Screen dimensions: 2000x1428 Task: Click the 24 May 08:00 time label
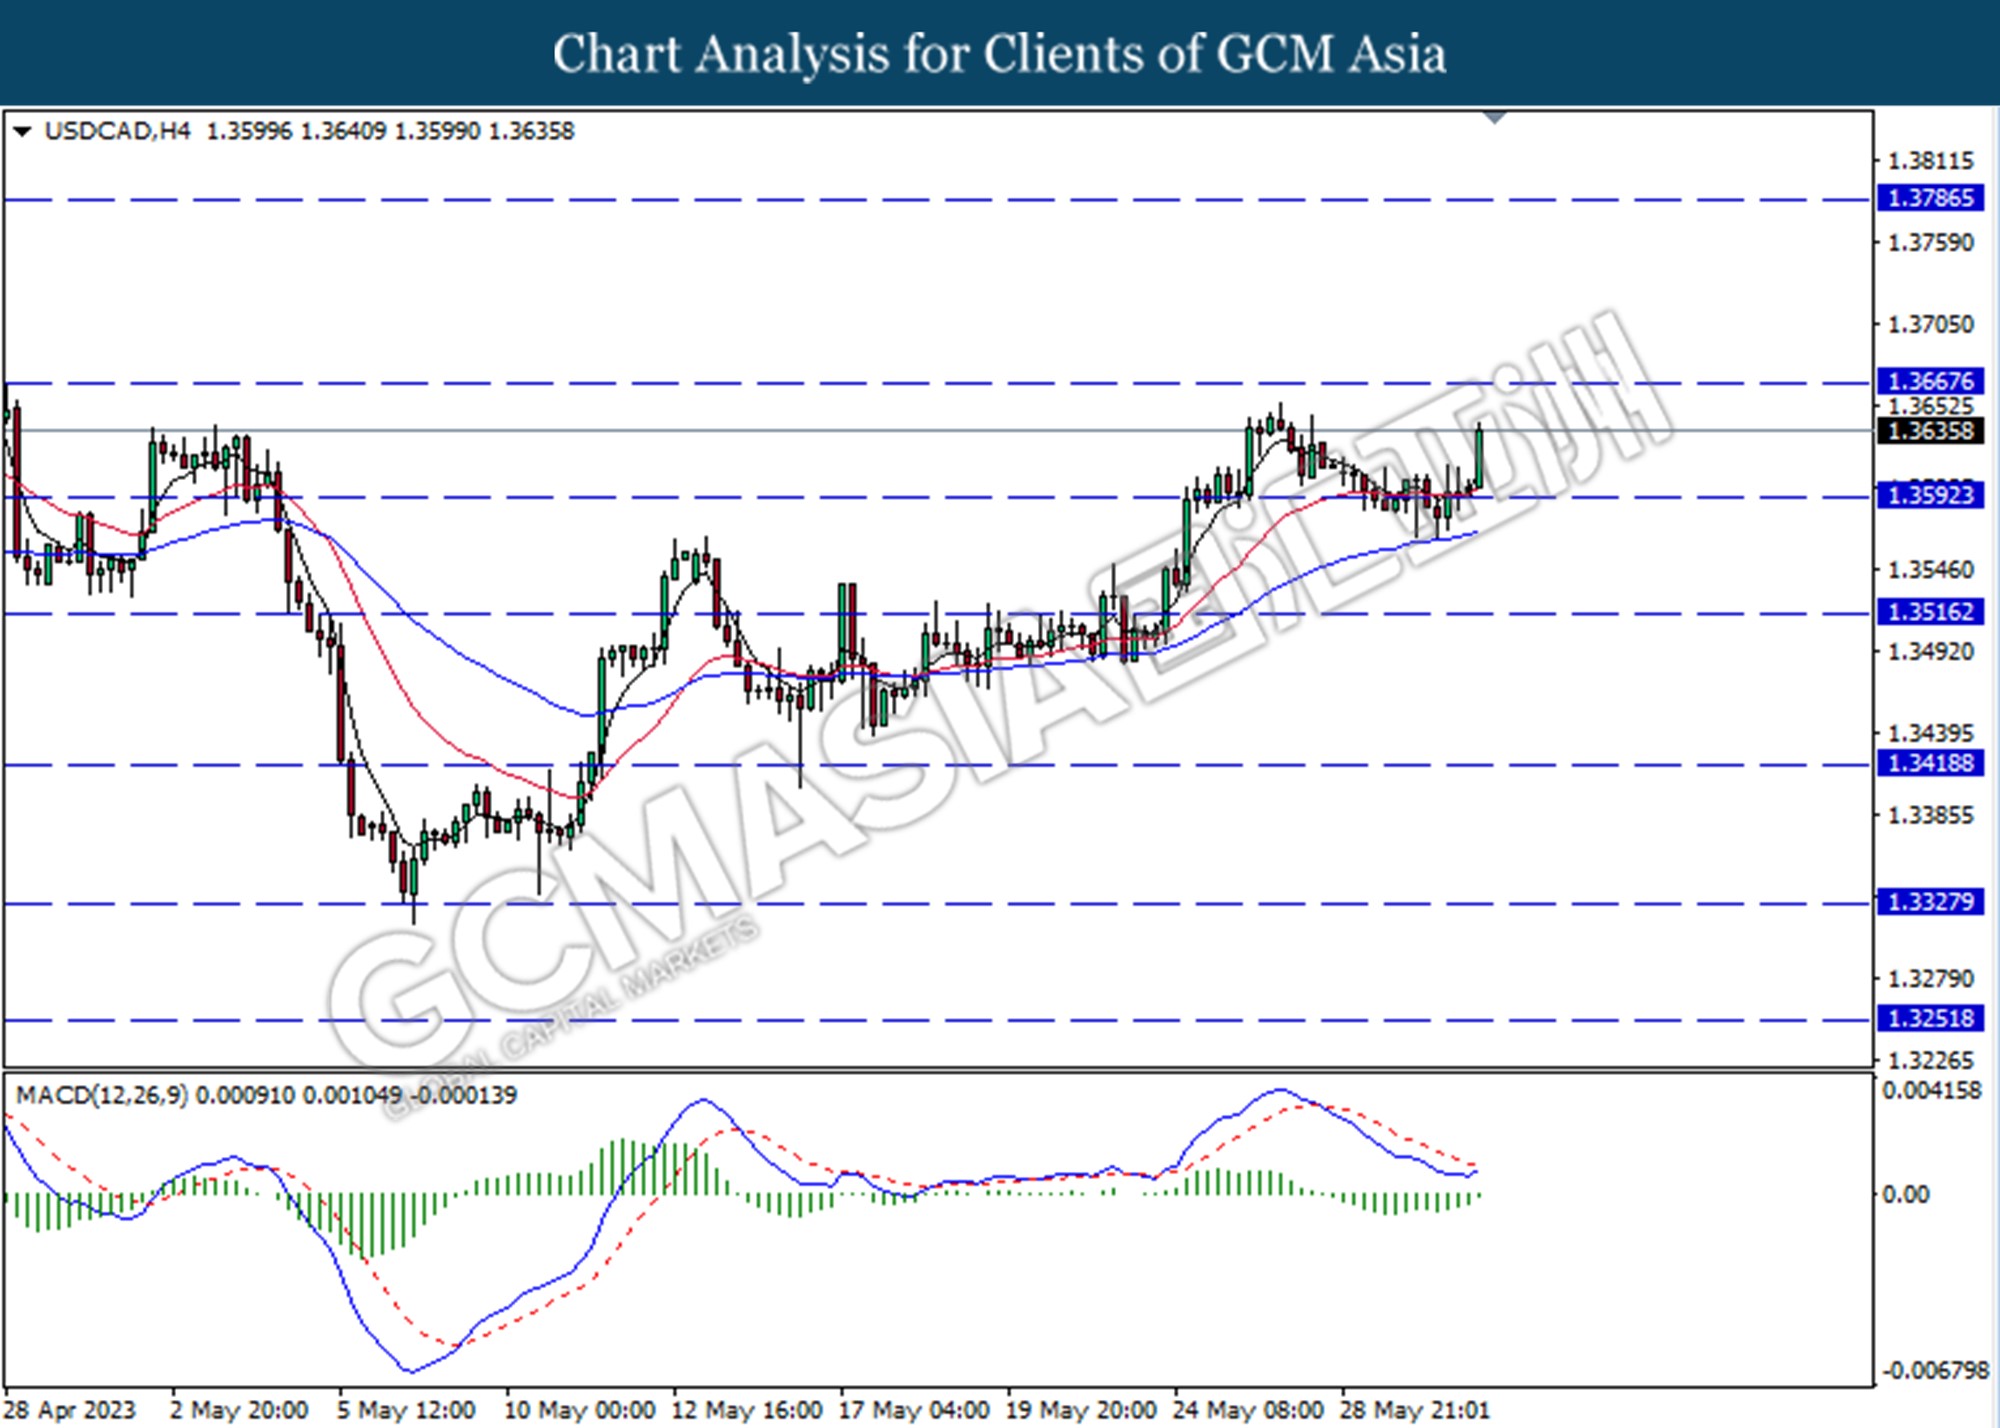[x=1248, y=1410]
